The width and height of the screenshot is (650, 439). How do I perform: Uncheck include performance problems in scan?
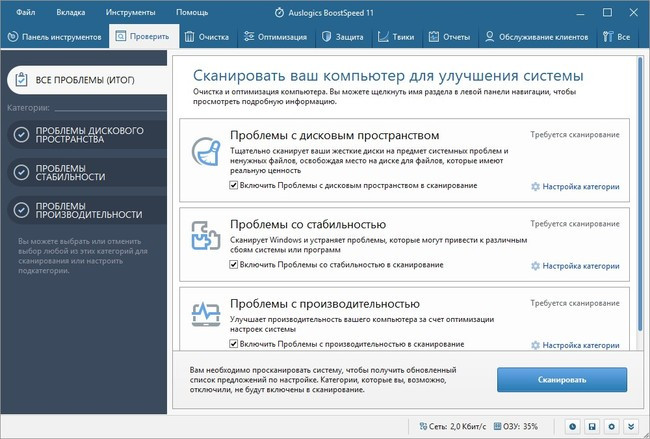[x=234, y=344]
